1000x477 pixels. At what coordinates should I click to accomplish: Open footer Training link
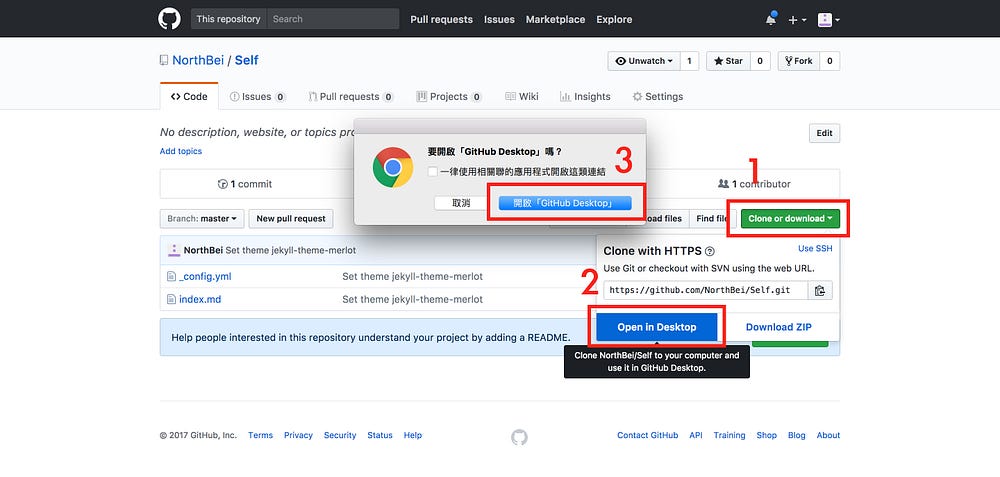tap(730, 435)
